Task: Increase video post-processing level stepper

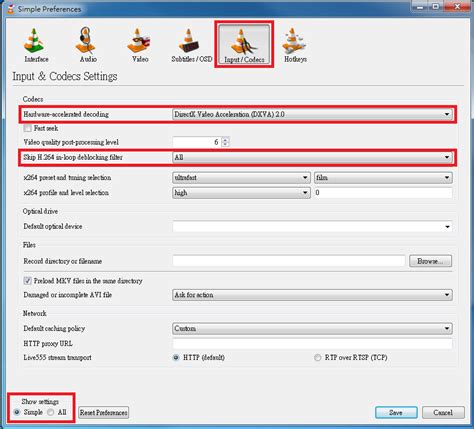Action: click(x=226, y=139)
